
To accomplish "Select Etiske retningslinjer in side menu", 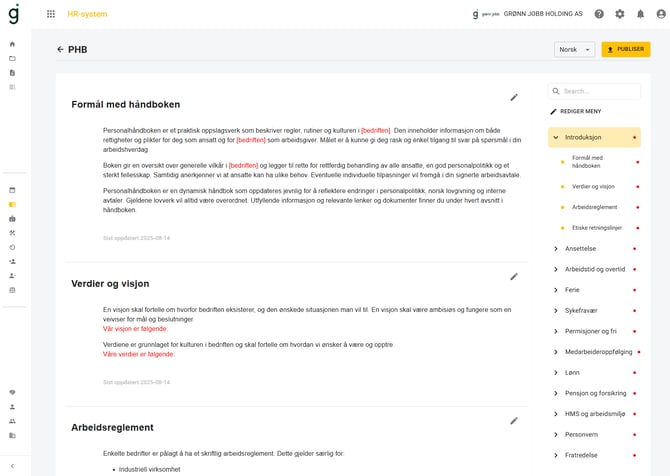I will click(597, 228).
